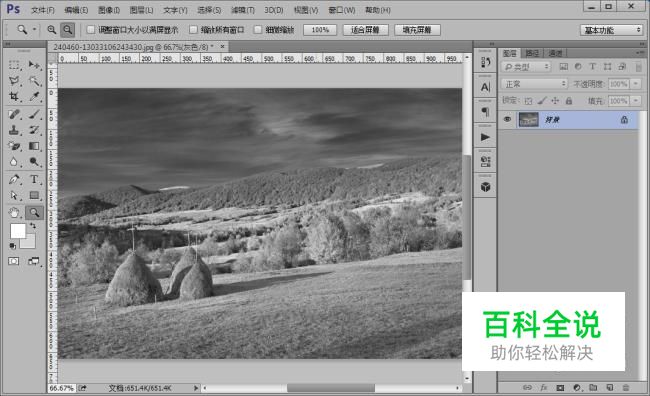Add a layer mask
The image size is (650, 396).
(560, 388)
